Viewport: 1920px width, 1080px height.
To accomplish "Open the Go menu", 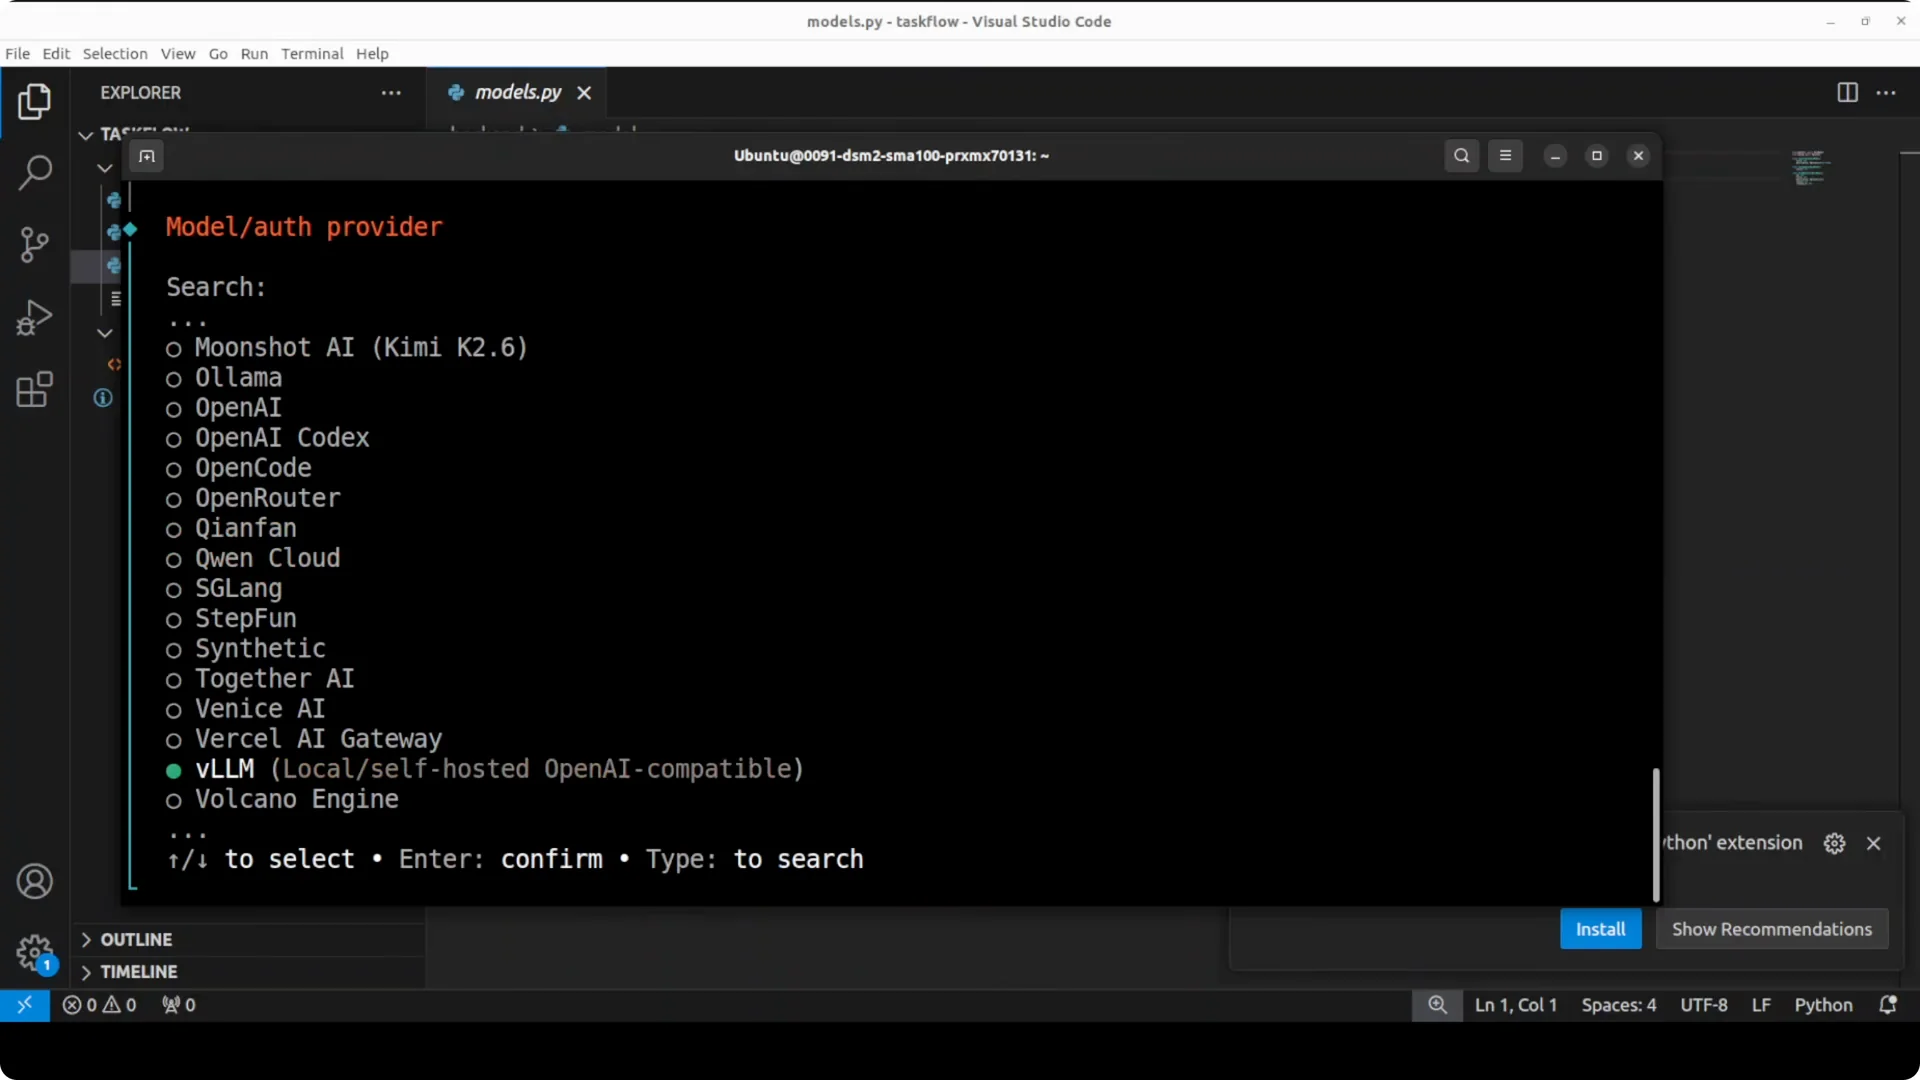I will (x=218, y=54).
